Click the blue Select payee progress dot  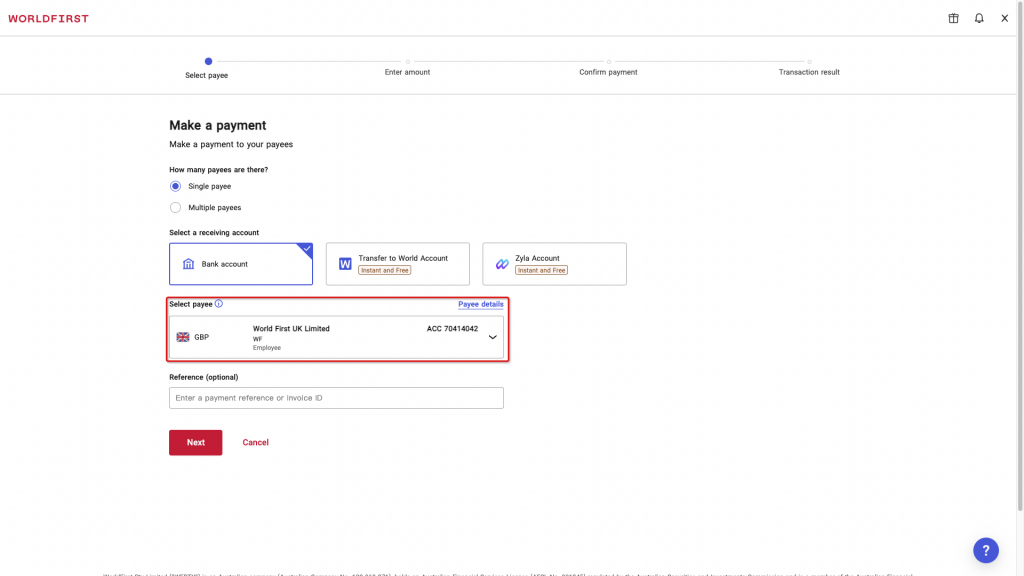tap(206, 60)
